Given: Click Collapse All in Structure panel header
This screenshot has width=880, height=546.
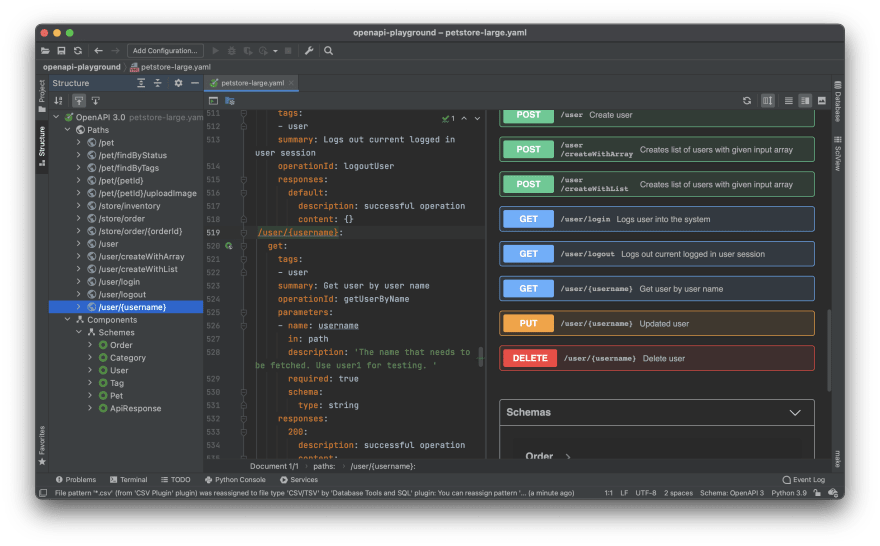Looking at the screenshot, I should coord(158,83).
